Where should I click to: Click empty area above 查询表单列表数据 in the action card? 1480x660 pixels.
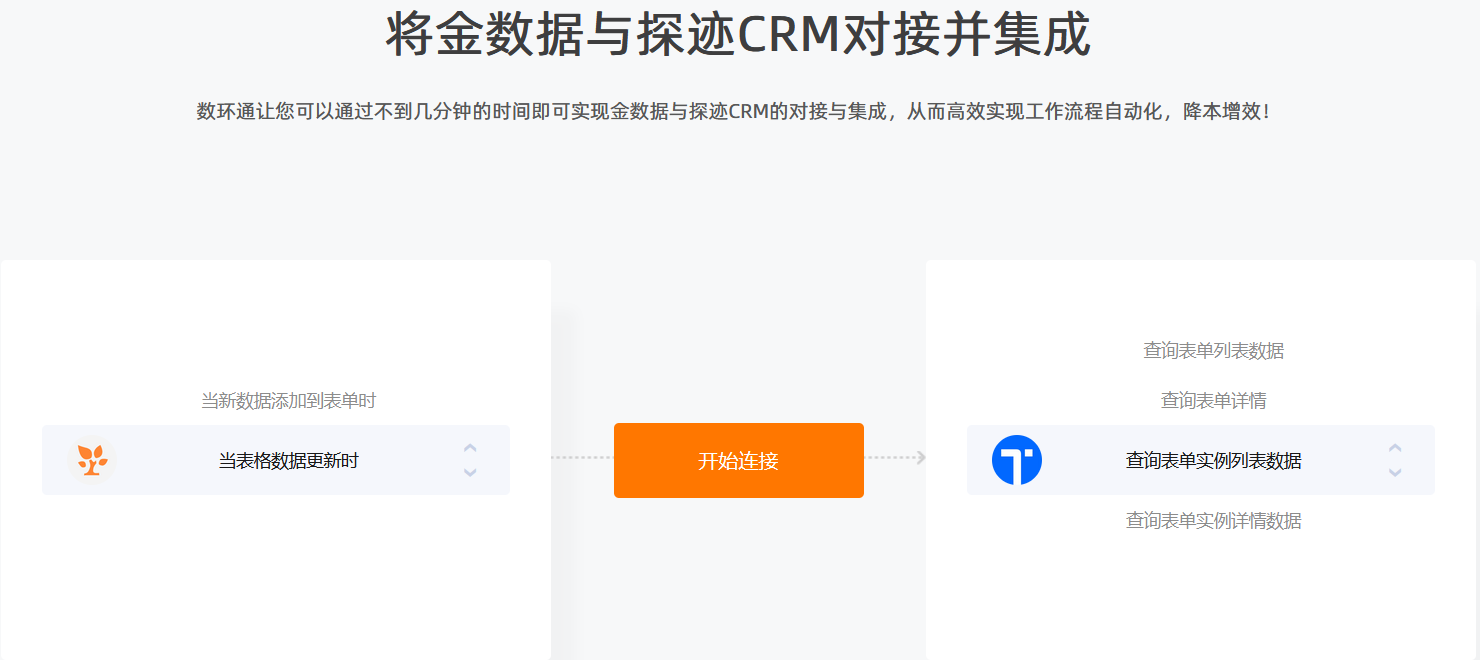tap(1201, 298)
